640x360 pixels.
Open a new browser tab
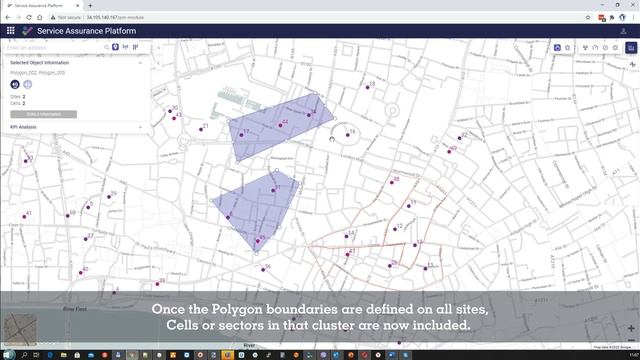90,5
